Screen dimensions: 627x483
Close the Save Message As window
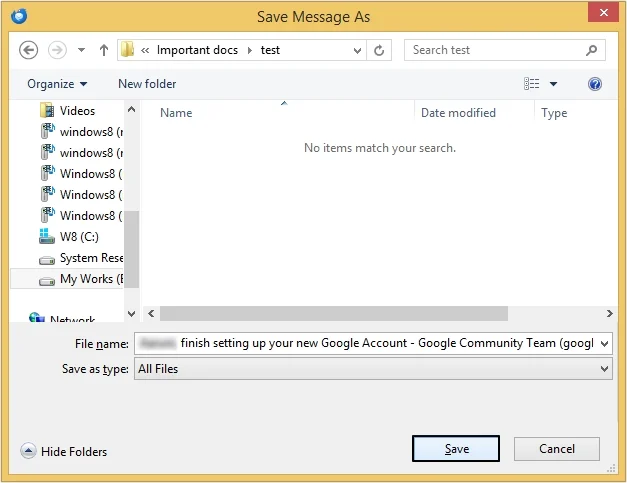(x=603, y=12)
